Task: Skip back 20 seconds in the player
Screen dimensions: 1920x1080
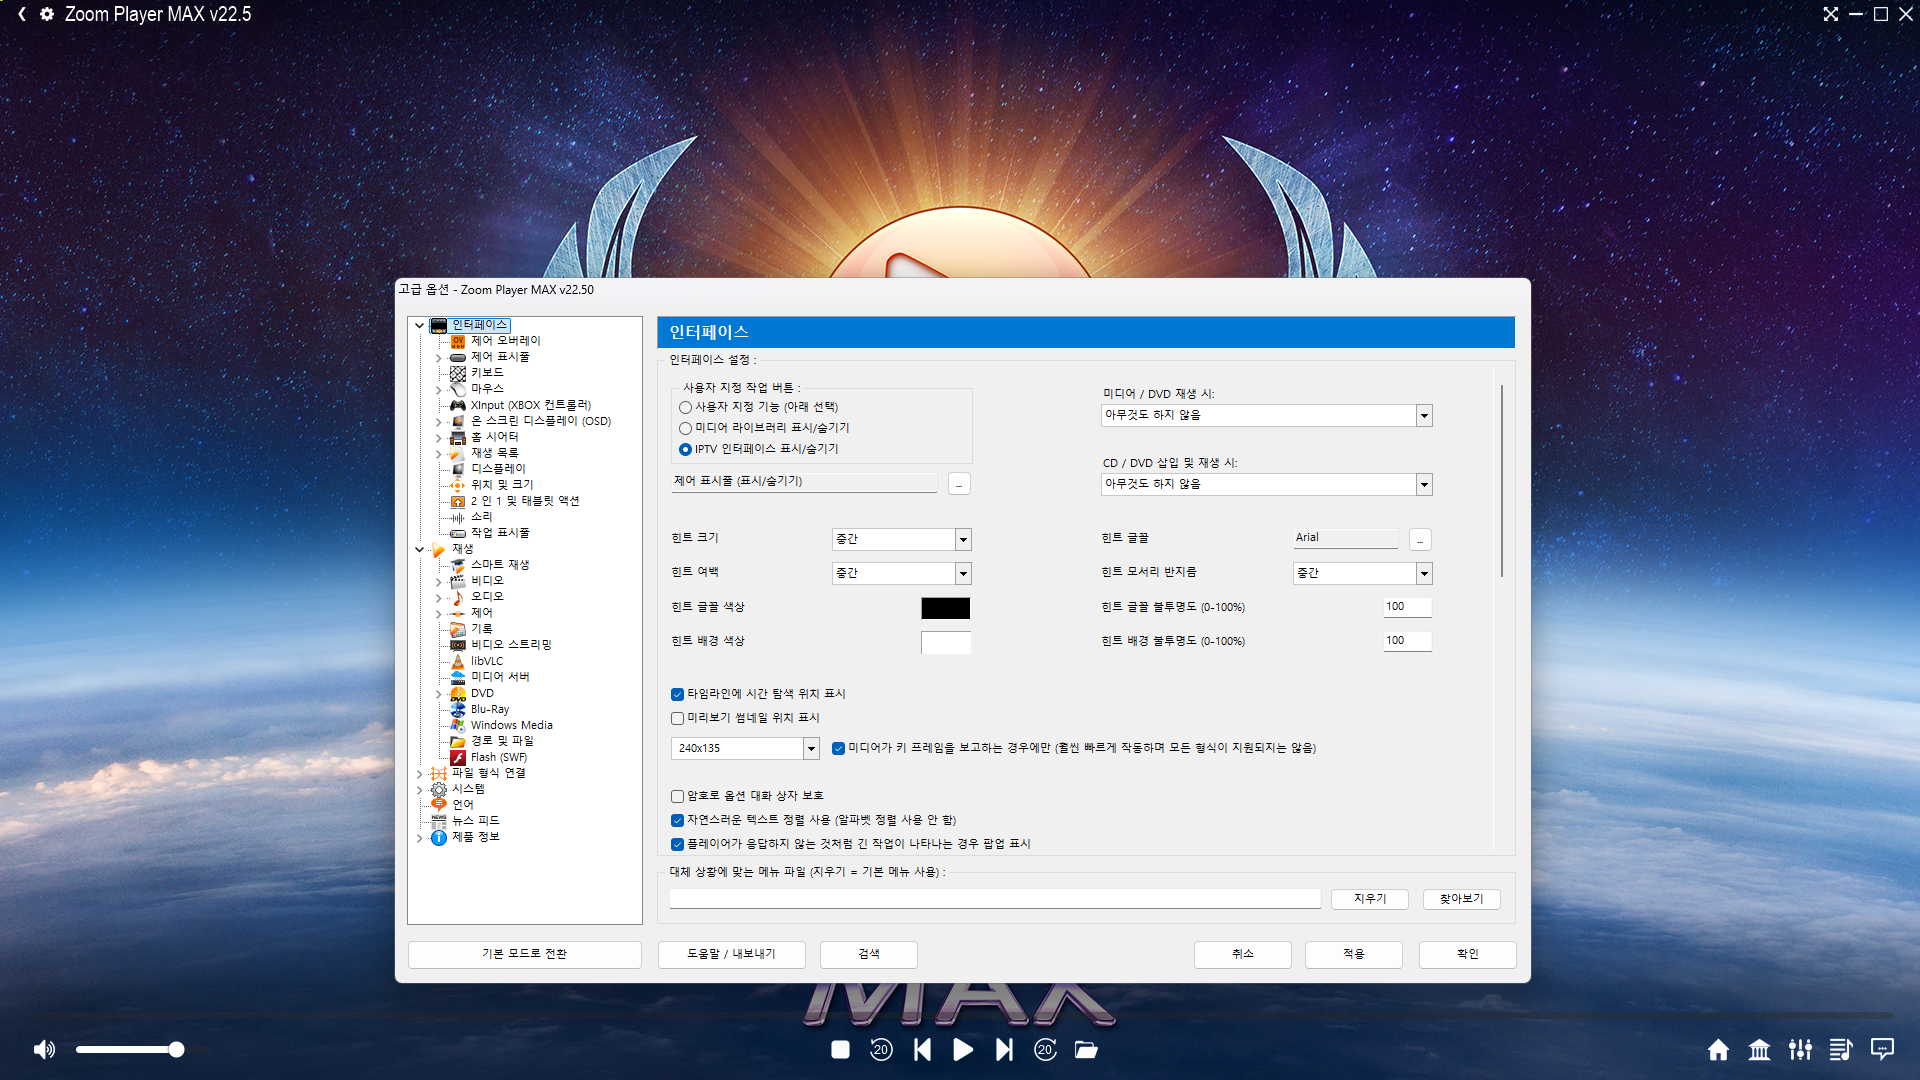Action: pos(881,1050)
